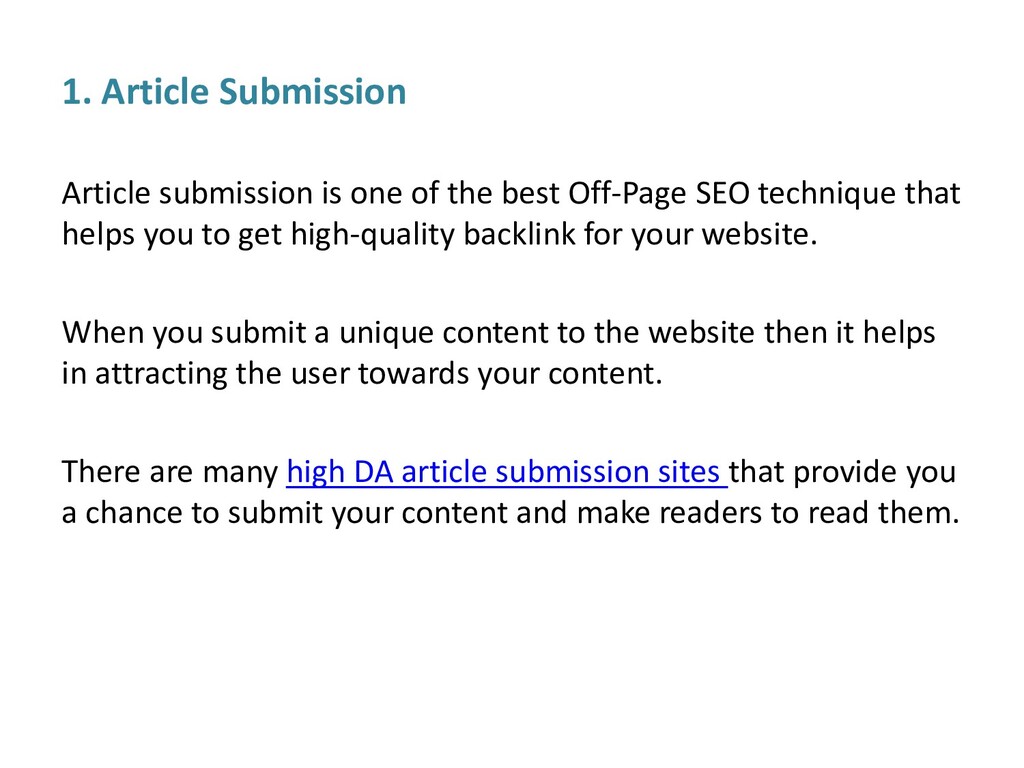Screen dimensions: 1024x768
Task: Click the 'high-quality' text
Action: point(372,234)
